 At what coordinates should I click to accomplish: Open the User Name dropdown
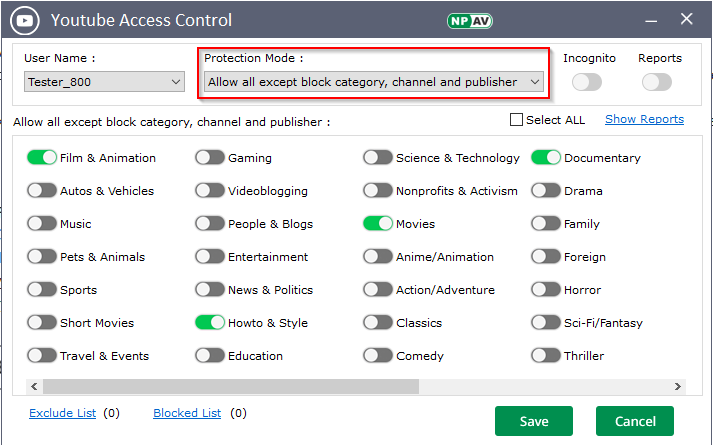click(x=104, y=82)
